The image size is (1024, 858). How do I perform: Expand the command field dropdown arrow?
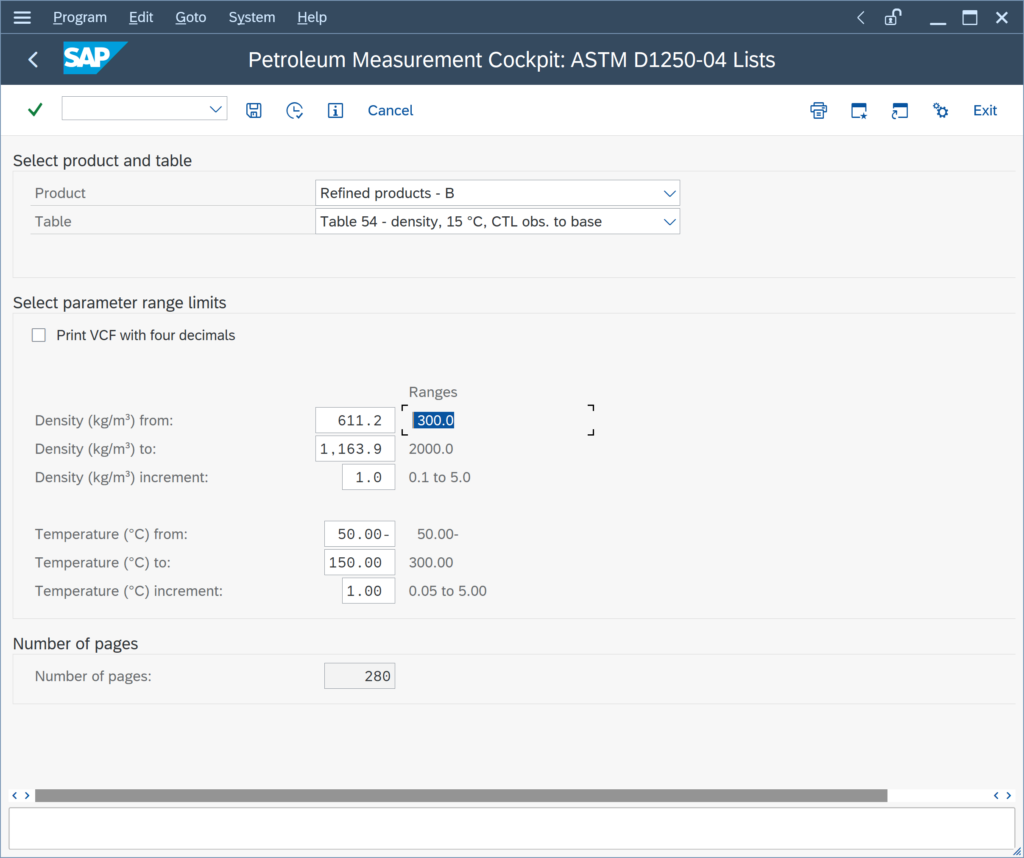(x=216, y=109)
